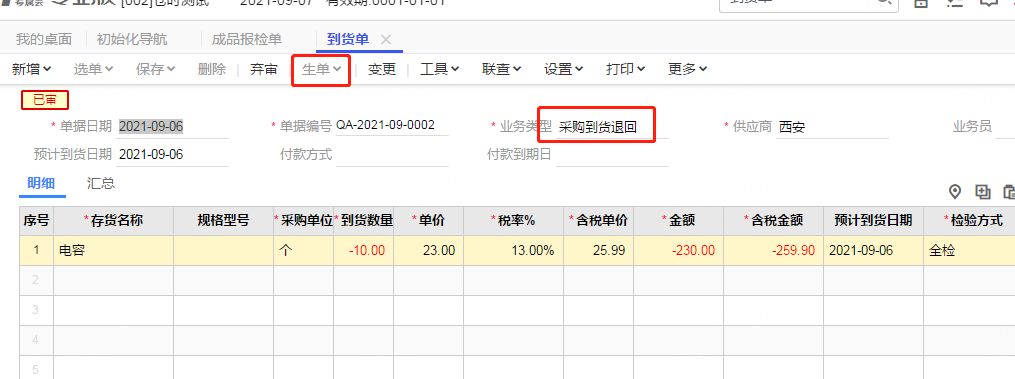Screen dimensions: 1015x379
Task: Click the 单据编号 field QA-2021-09-0002
Action: click(392, 126)
